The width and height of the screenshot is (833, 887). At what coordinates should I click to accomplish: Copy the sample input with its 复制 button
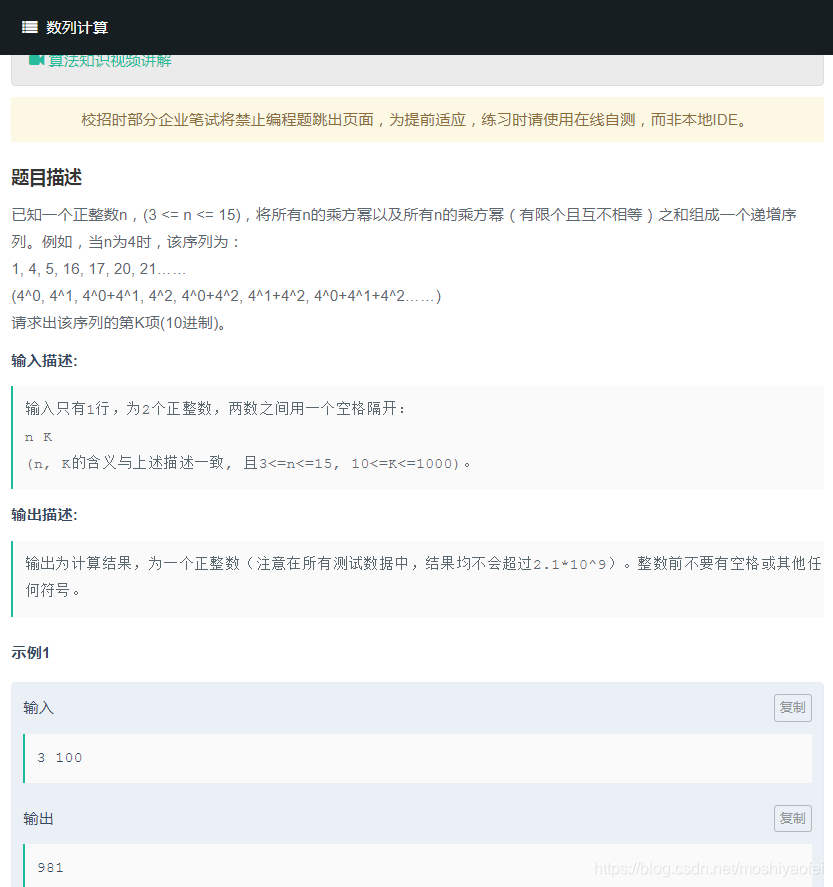[792, 708]
